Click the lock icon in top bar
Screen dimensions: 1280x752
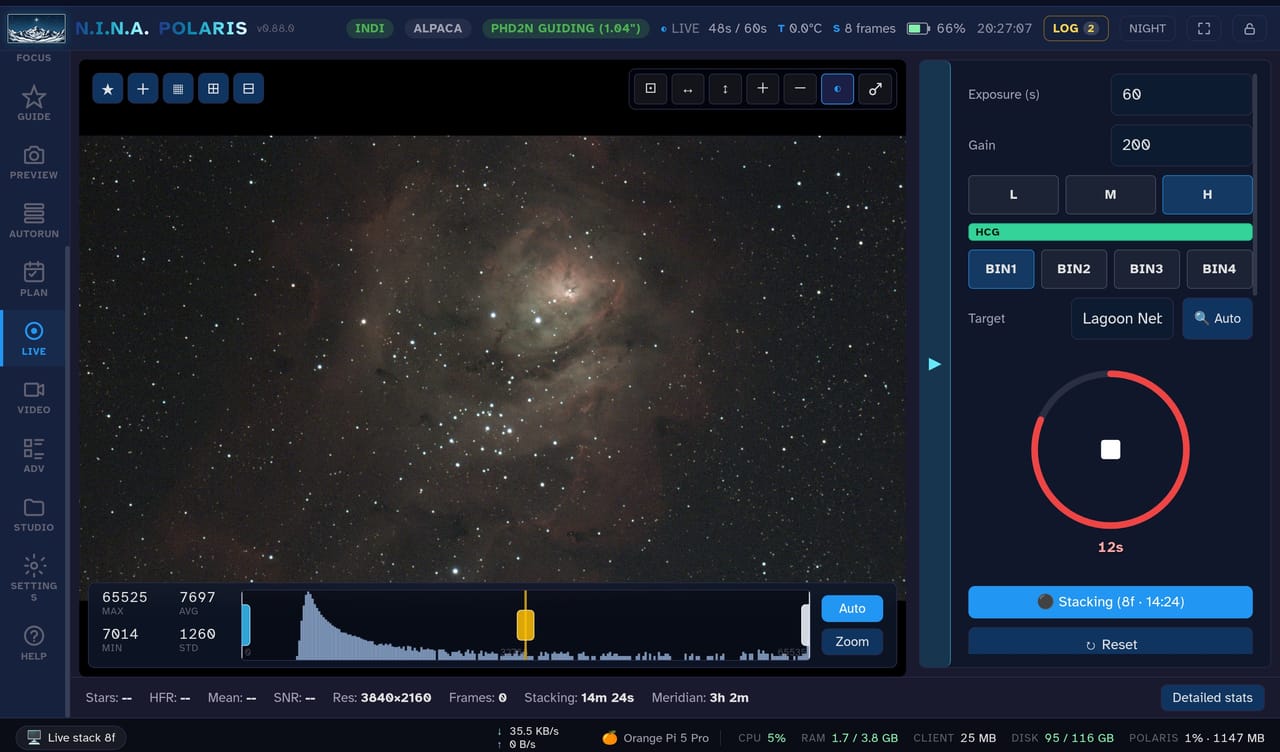[x=1249, y=28]
